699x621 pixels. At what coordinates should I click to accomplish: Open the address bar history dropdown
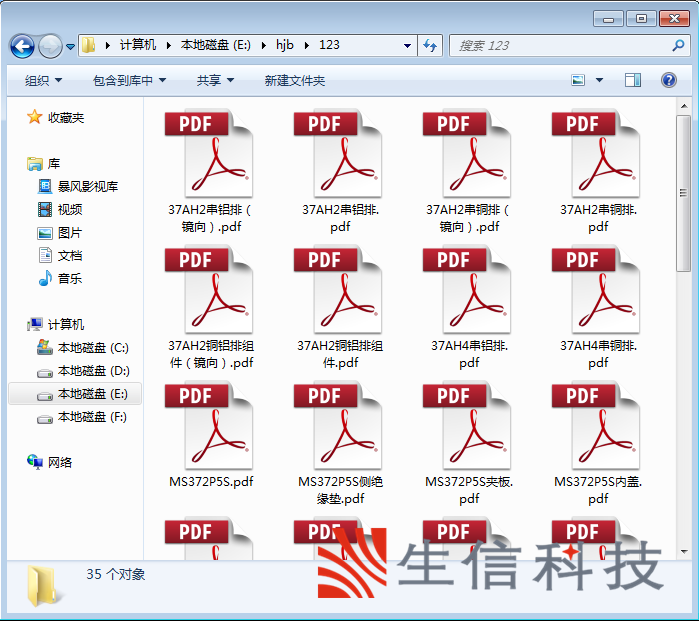click(x=407, y=45)
